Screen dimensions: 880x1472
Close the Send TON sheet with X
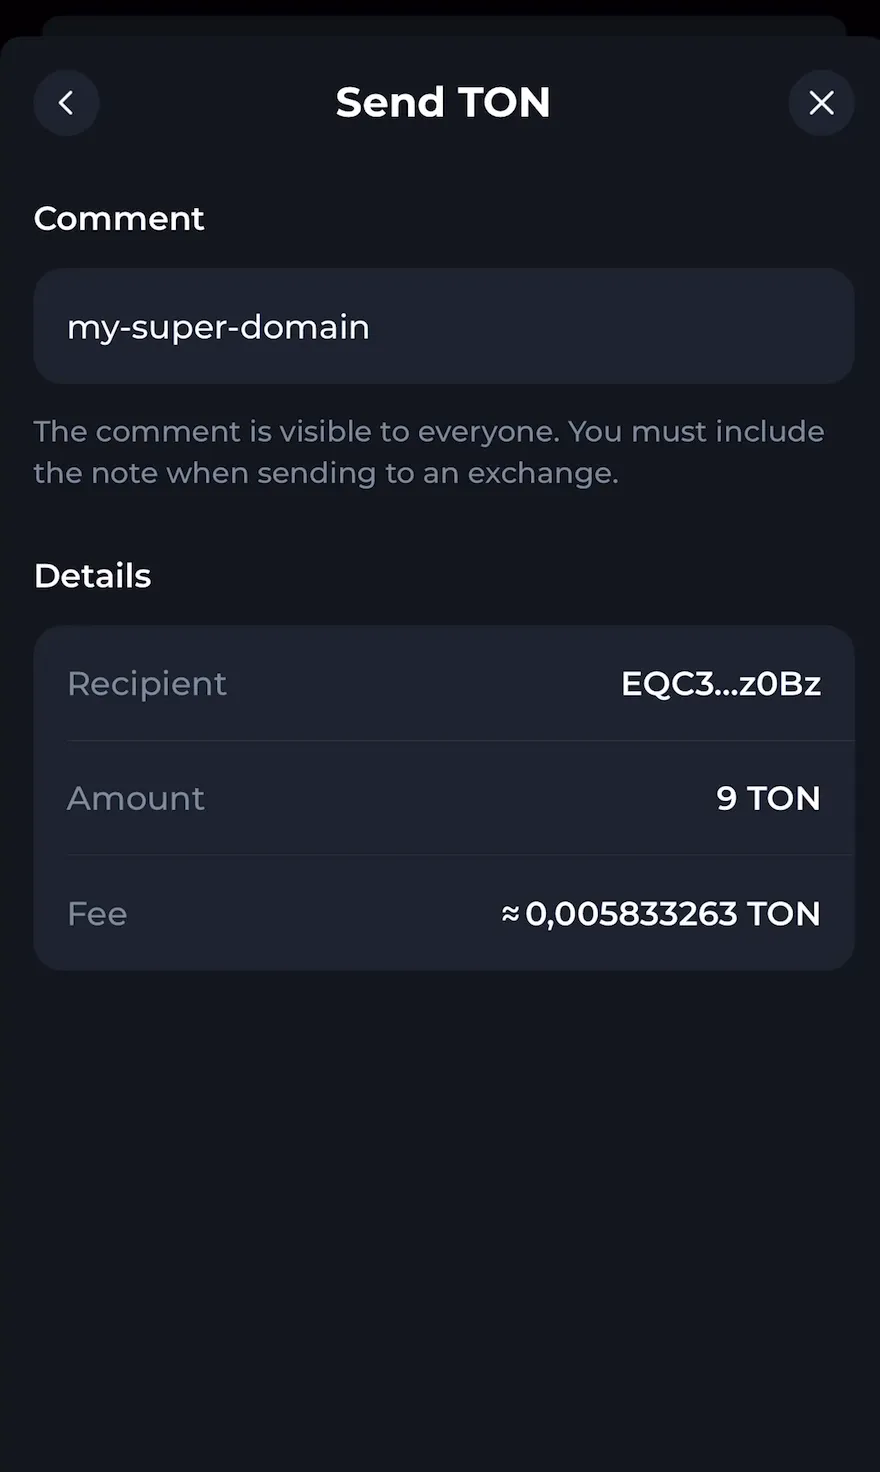point(821,102)
